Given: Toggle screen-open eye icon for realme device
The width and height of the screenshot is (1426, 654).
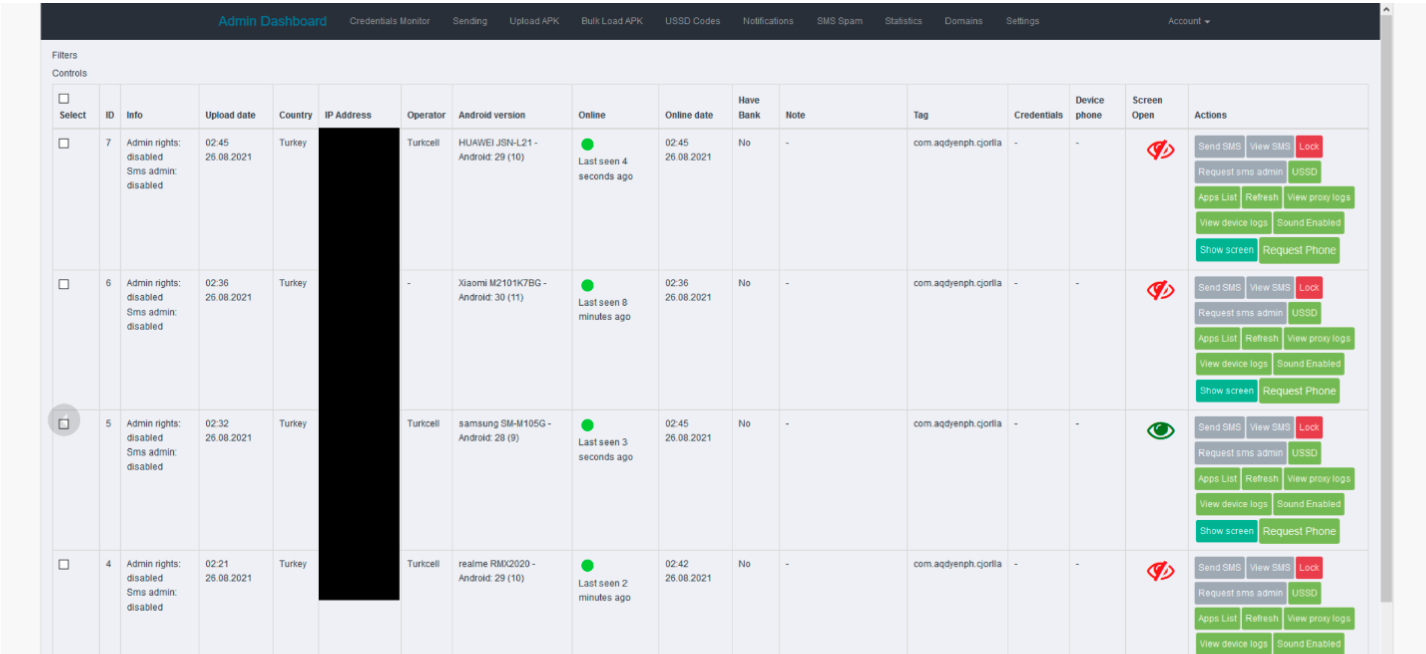Looking at the screenshot, I should click(1159, 571).
